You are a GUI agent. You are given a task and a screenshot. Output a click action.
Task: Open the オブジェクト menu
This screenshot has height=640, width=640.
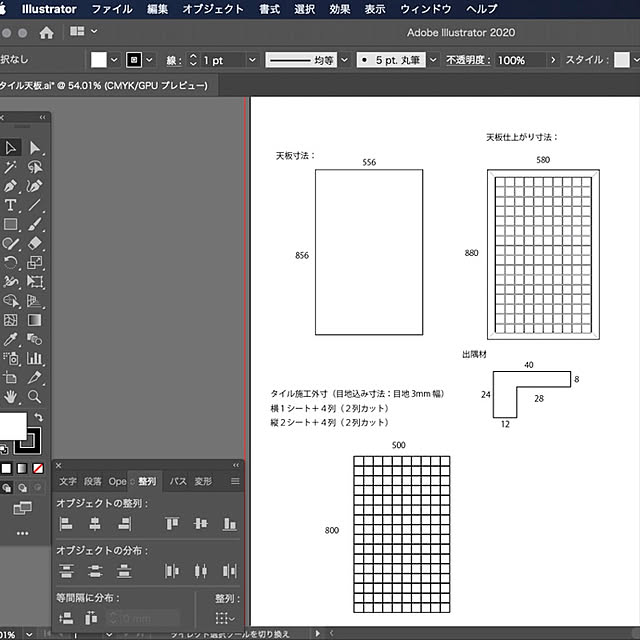coord(213,9)
